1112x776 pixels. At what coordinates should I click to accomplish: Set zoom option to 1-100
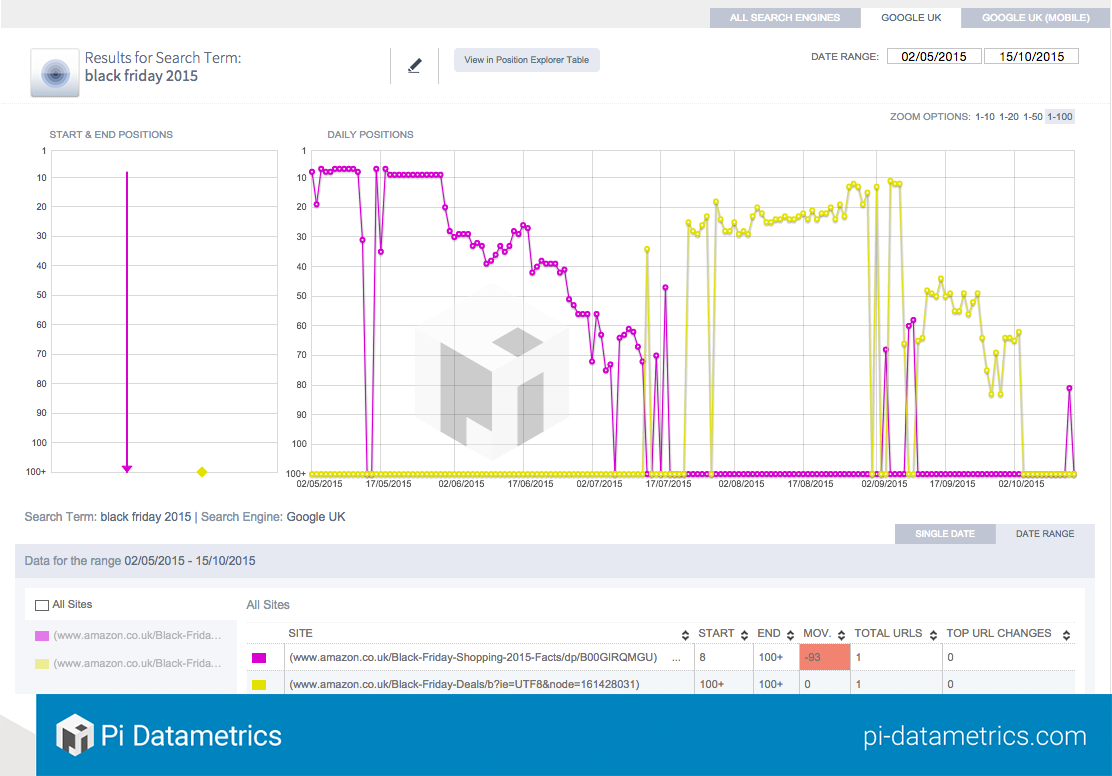click(x=1060, y=116)
